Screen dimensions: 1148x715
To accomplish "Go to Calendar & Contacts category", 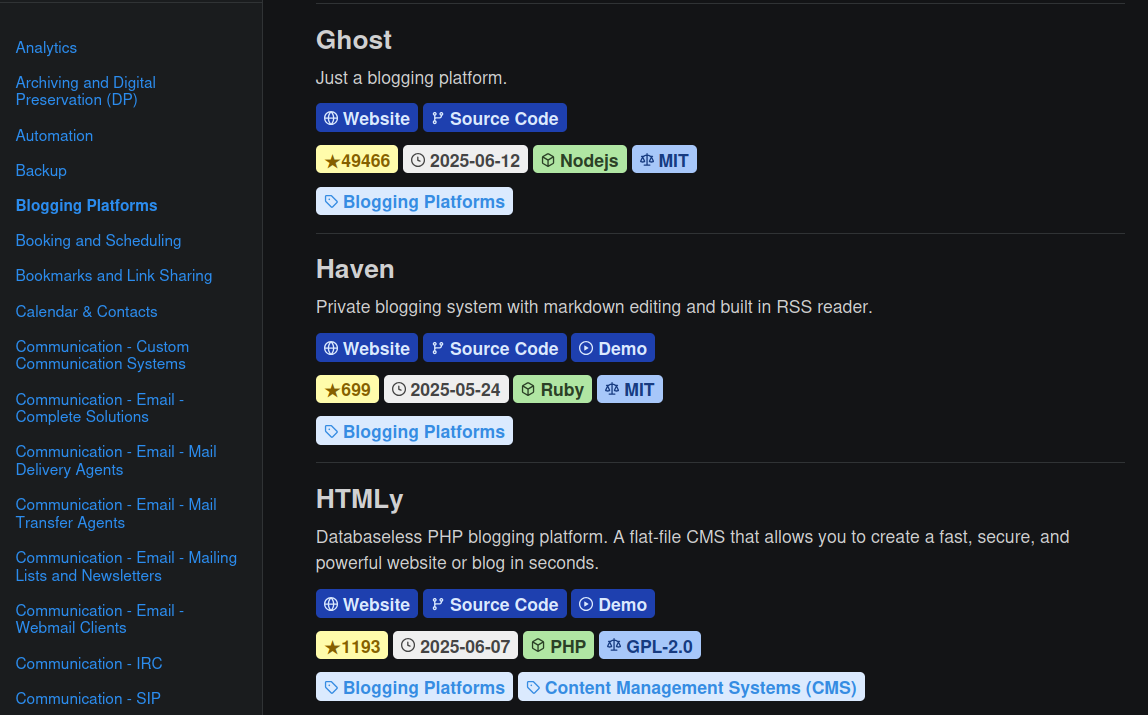I will 86,312.
